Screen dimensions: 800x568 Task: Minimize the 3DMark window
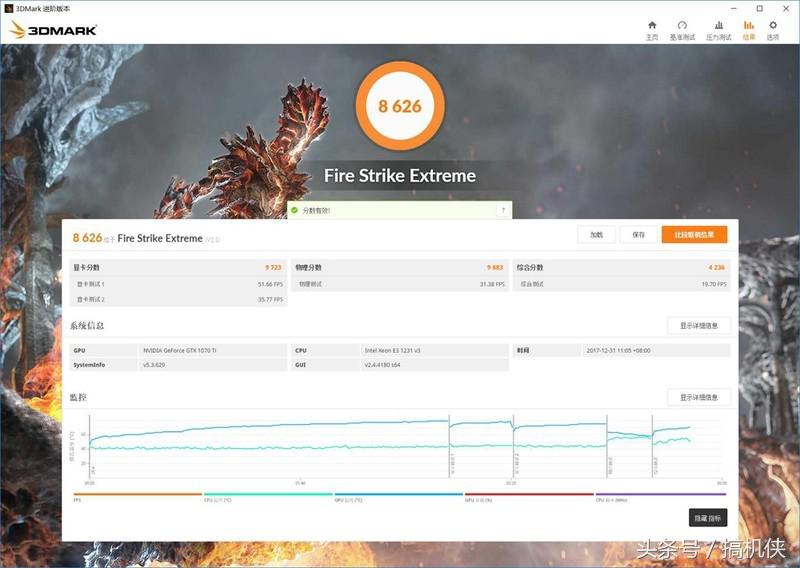pos(734,8)
